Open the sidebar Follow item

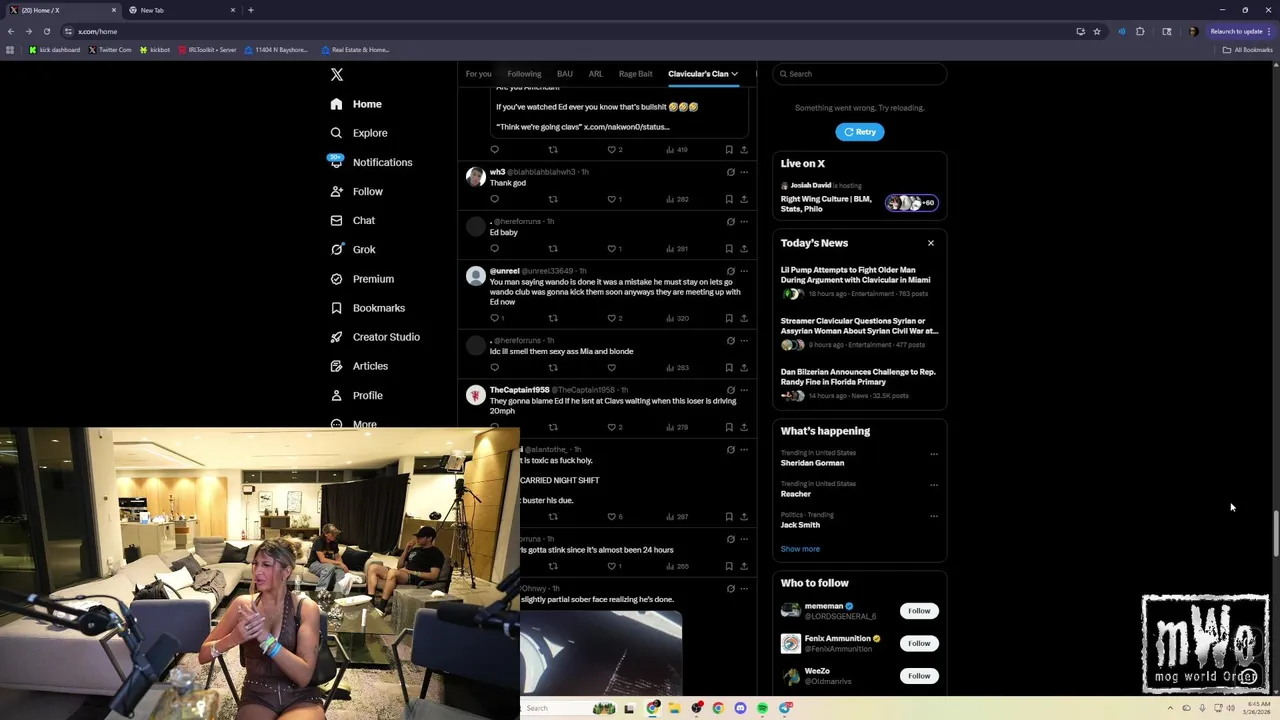pyautogui.click(x=356, y=191)
